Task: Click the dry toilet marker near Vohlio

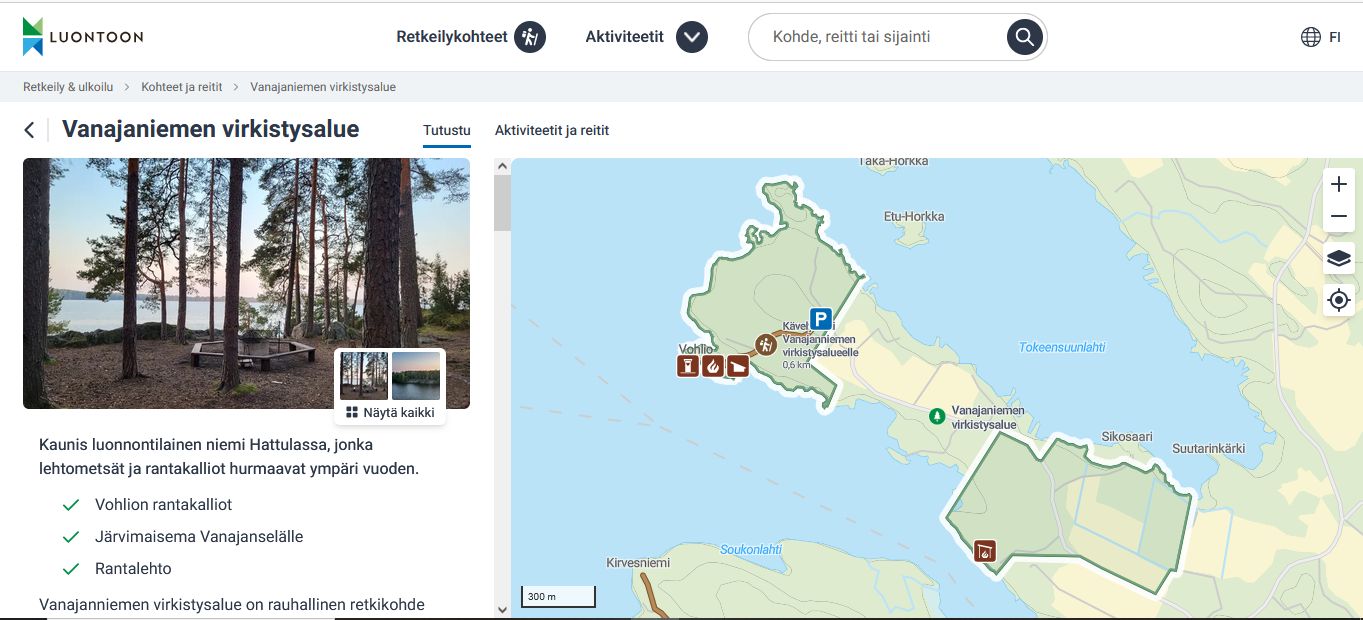Action: click(x=688, y=366)
